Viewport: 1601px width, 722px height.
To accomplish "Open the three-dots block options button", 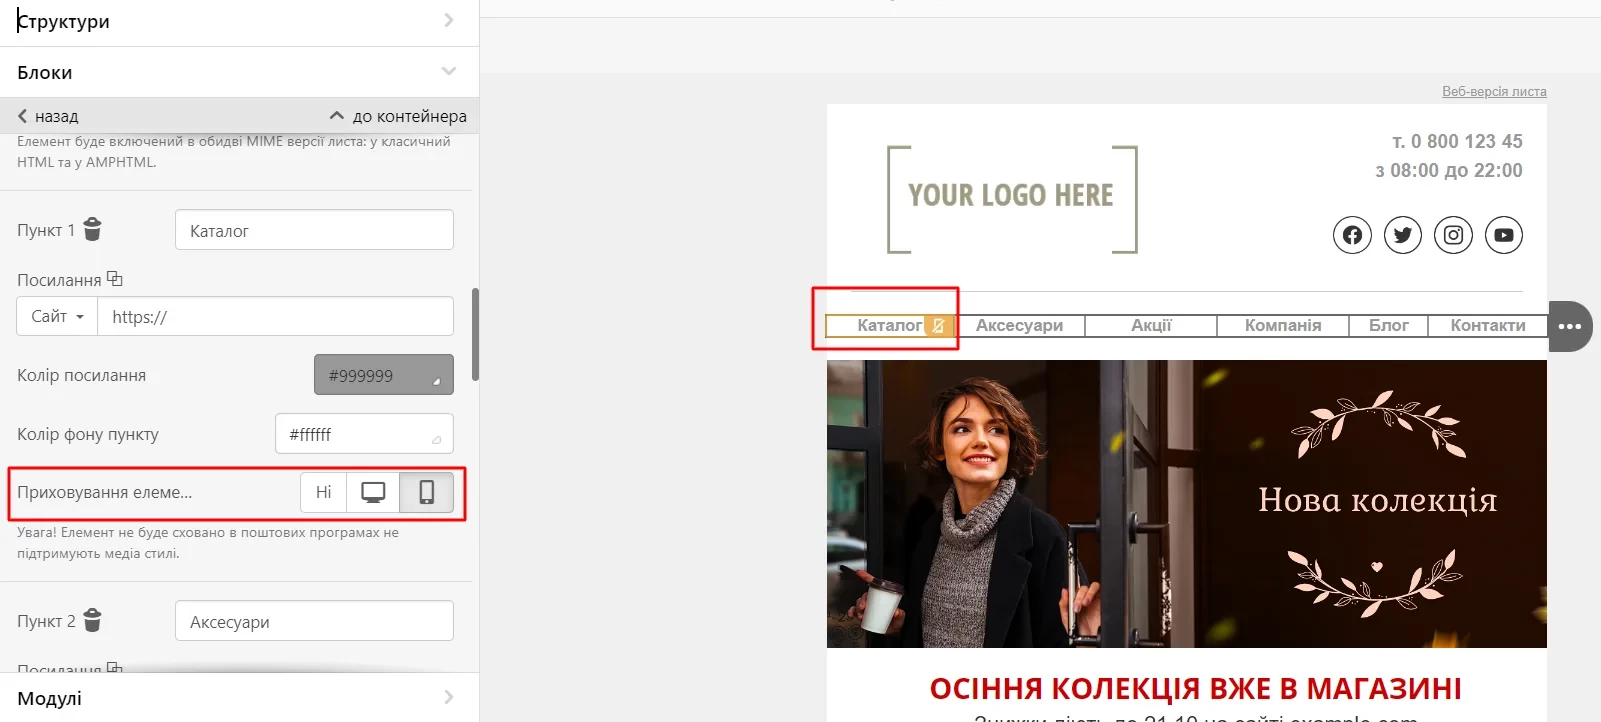I will coord(1570,326).
